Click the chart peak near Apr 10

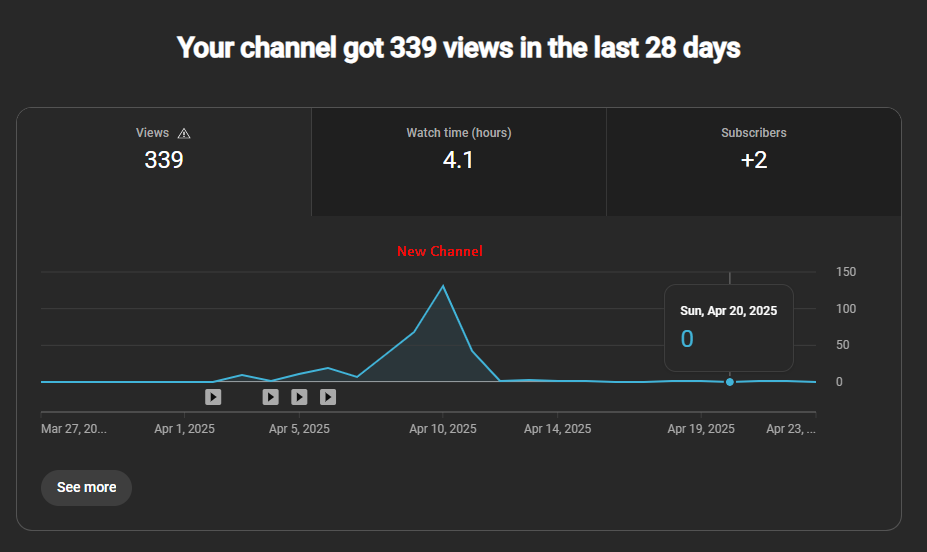tap(443, 287)
